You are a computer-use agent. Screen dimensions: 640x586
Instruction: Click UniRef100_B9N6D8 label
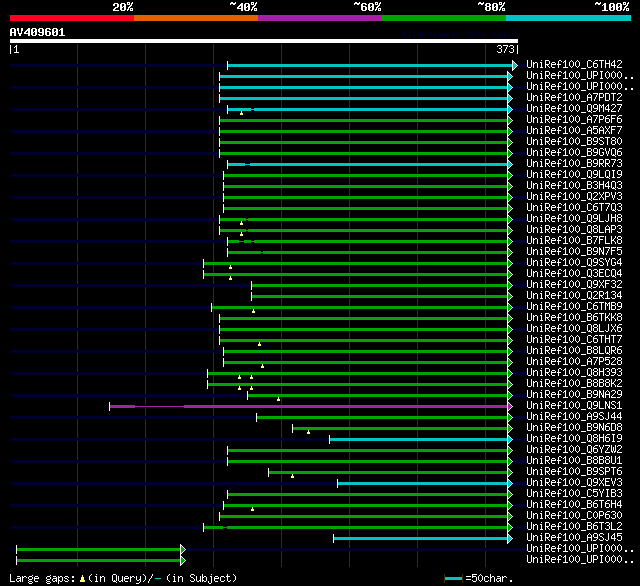[574, 428]
